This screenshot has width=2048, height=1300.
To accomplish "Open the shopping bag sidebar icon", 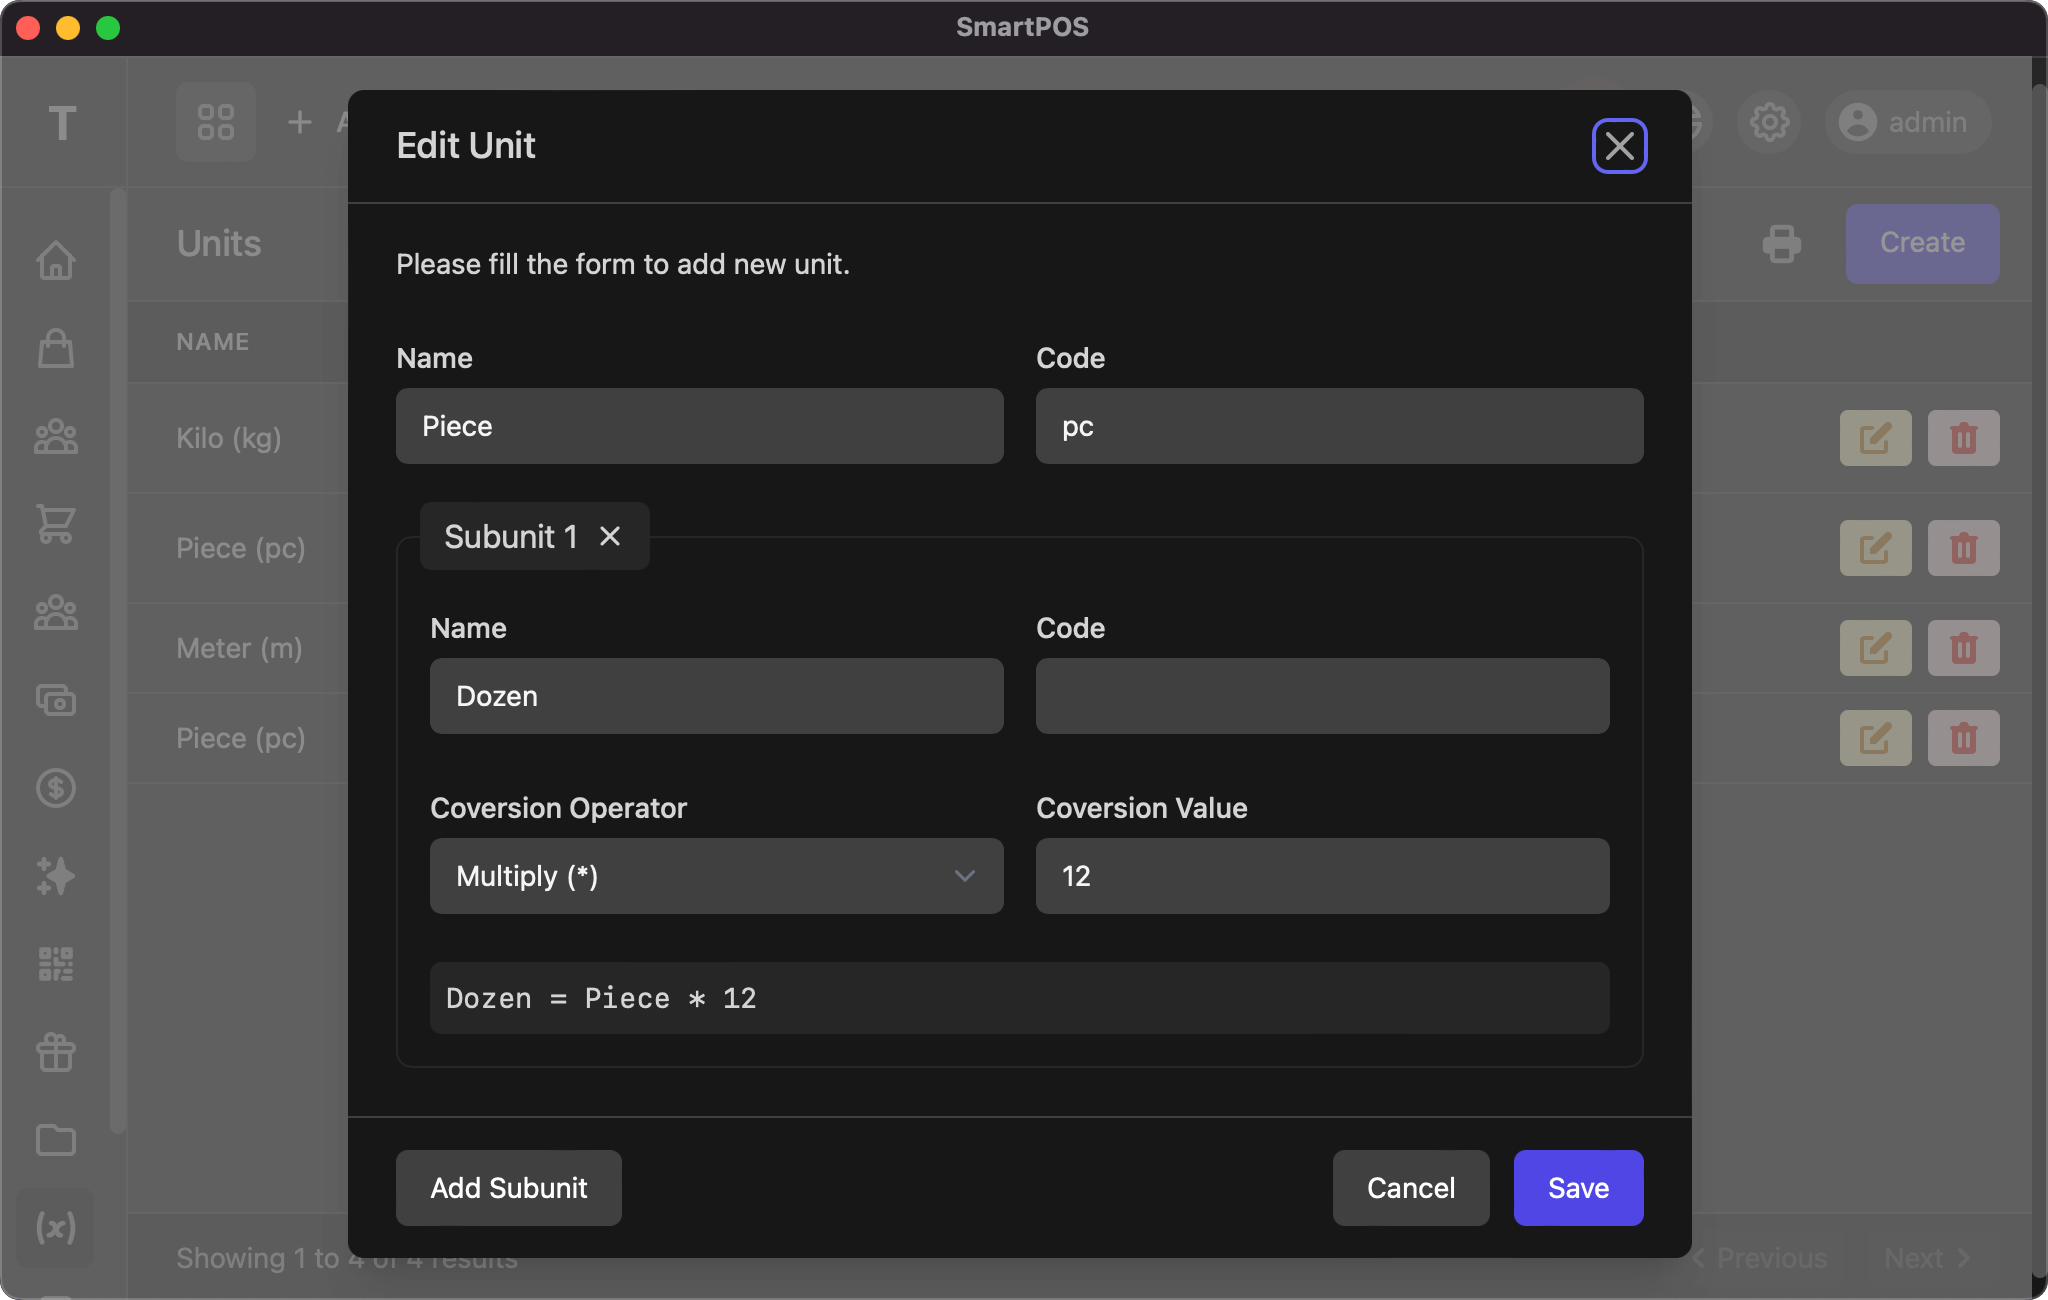I will point(56,348).
